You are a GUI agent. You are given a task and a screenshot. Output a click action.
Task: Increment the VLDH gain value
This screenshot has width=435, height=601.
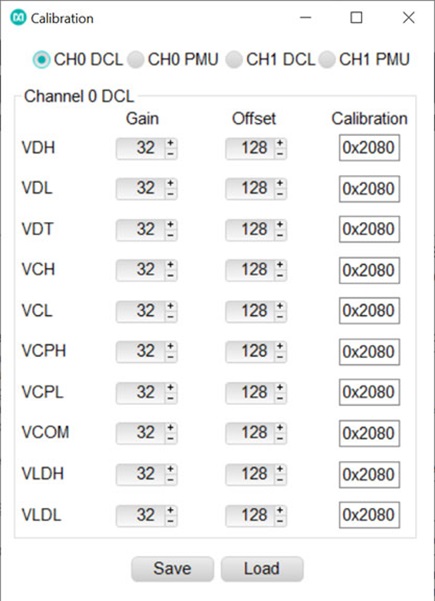tap(171, 469)
